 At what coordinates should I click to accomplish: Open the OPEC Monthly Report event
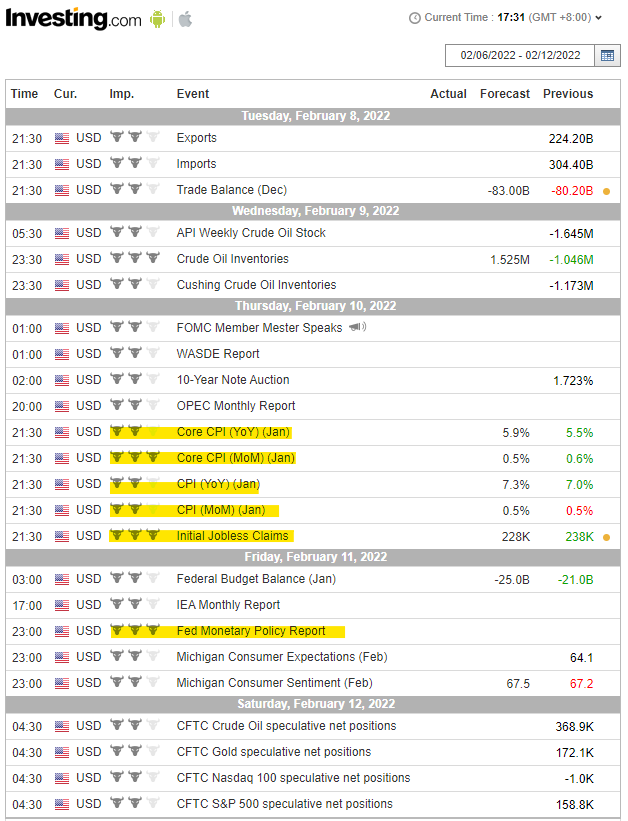236,406
